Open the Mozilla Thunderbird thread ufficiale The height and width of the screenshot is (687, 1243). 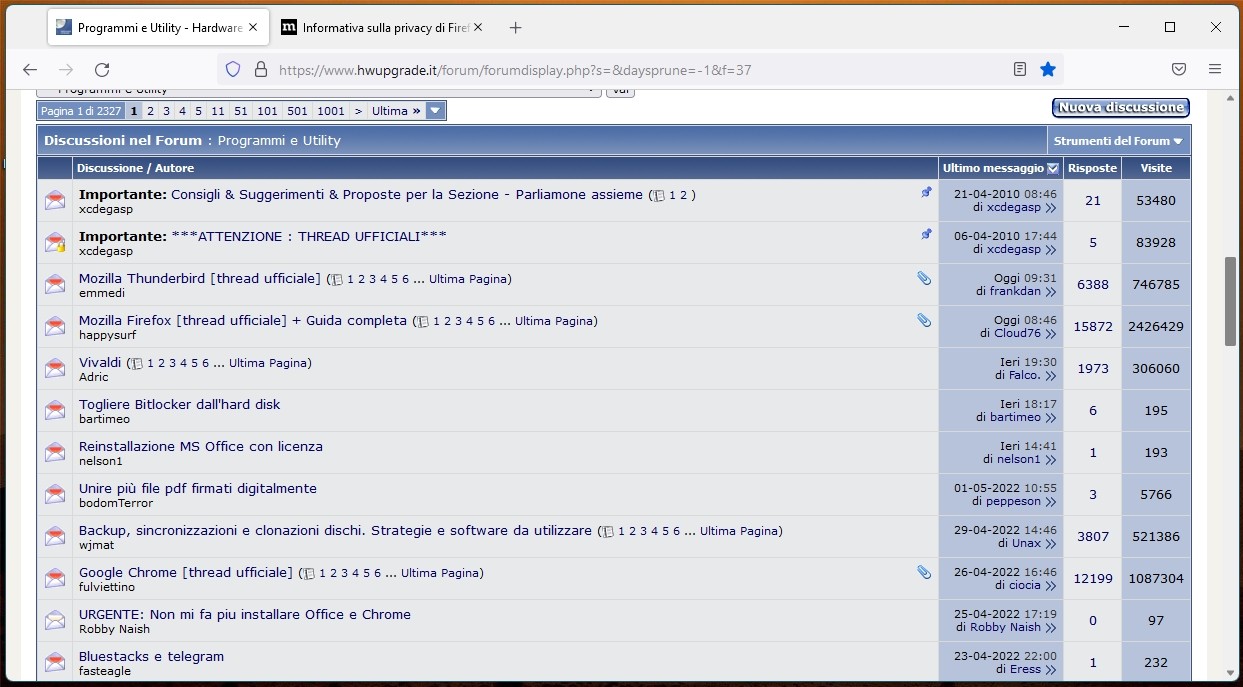[200, 278]
